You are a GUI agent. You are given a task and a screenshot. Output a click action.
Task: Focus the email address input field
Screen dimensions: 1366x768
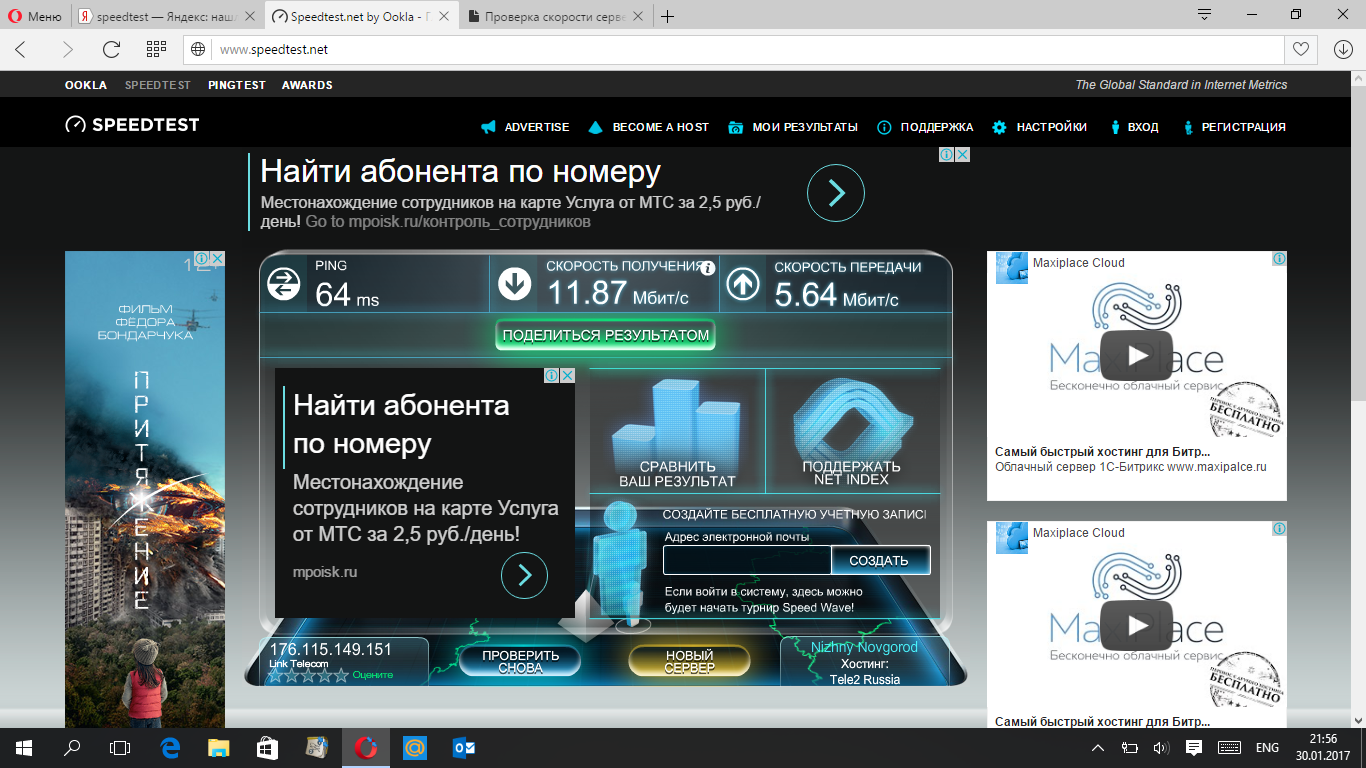(747, 560)
